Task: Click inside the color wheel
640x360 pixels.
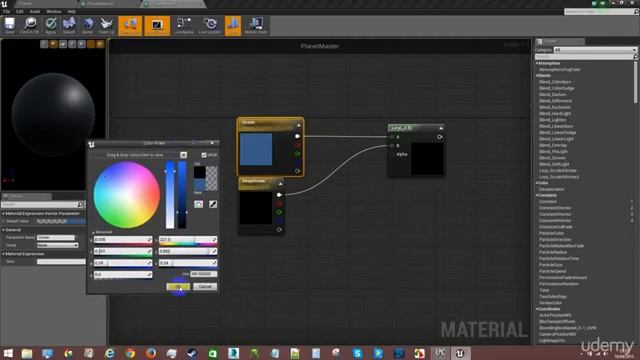Action: pos(127,195)
